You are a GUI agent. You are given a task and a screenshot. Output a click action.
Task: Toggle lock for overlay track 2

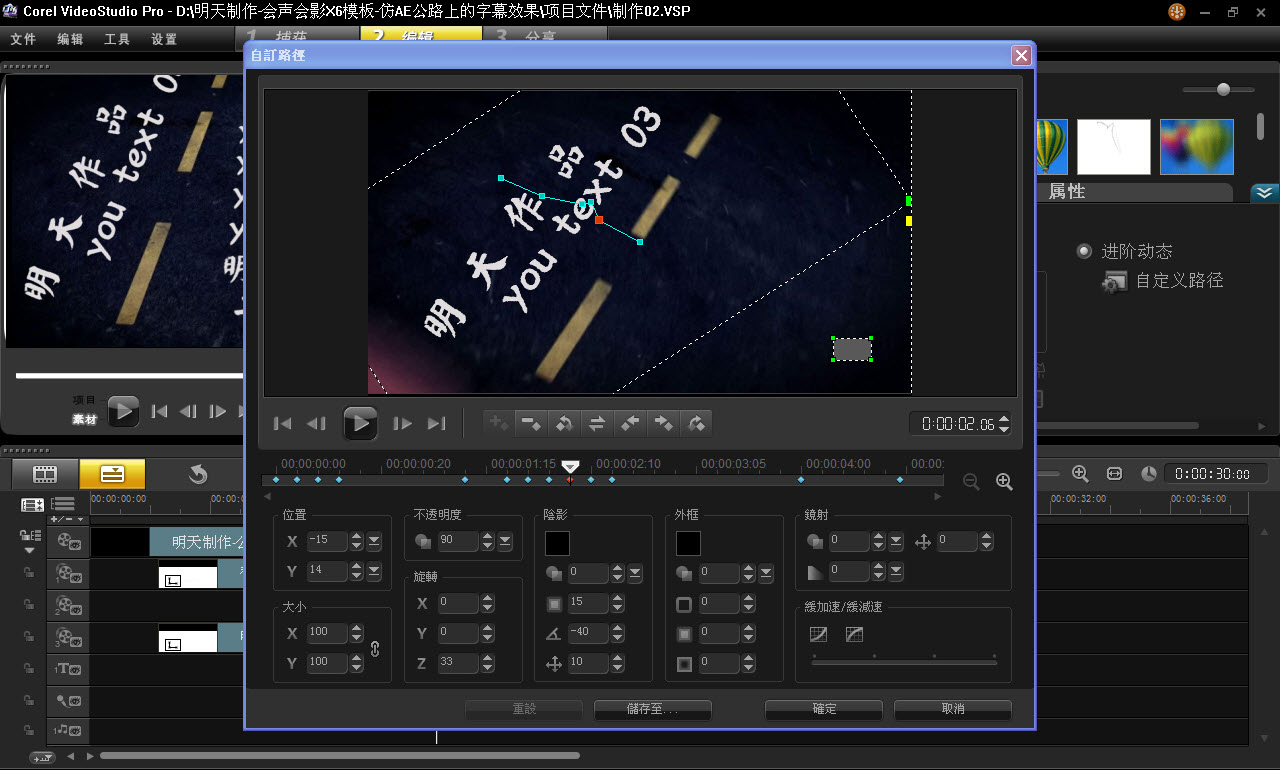[x=29, y=604]
